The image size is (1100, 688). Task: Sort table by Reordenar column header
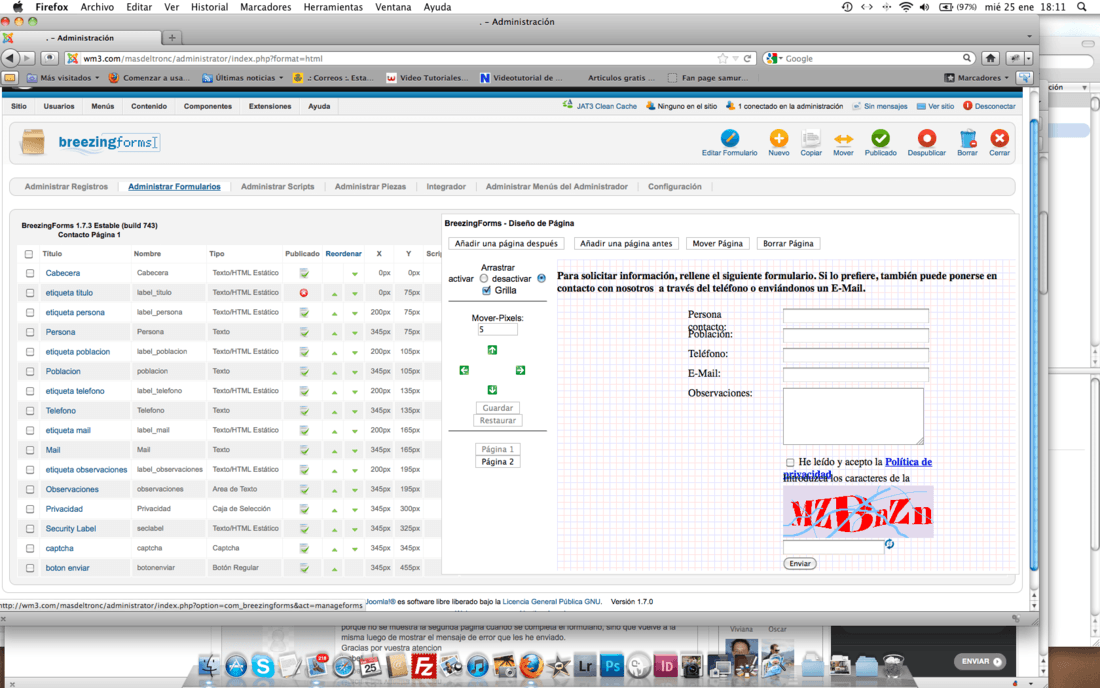[343, 254]
